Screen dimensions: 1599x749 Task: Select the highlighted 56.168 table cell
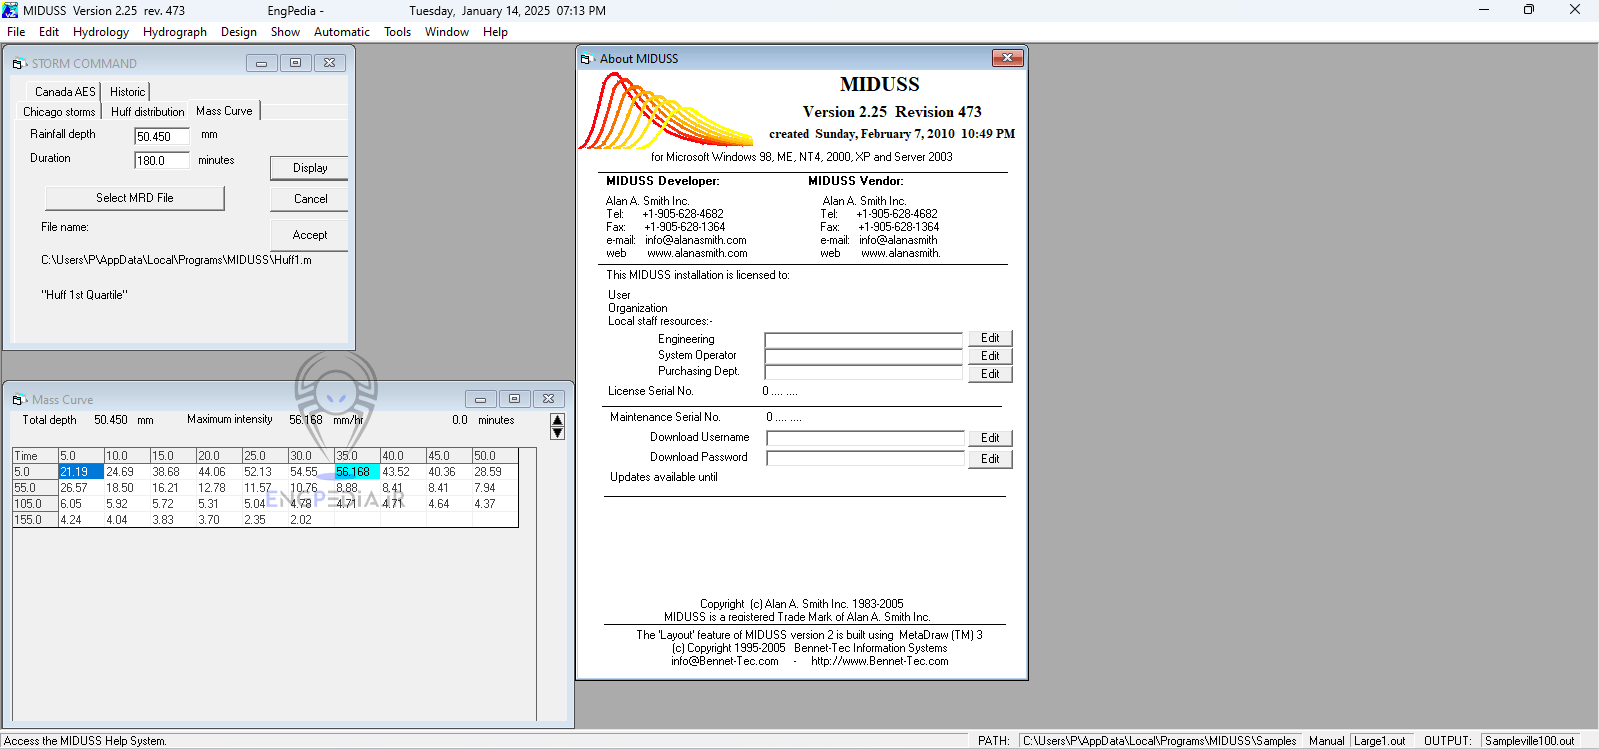[356, 472]
